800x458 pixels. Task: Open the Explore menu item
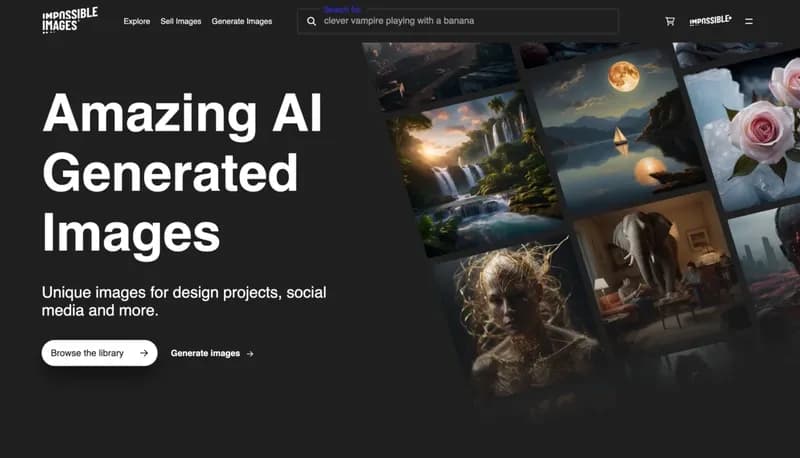tap(137, 21)
